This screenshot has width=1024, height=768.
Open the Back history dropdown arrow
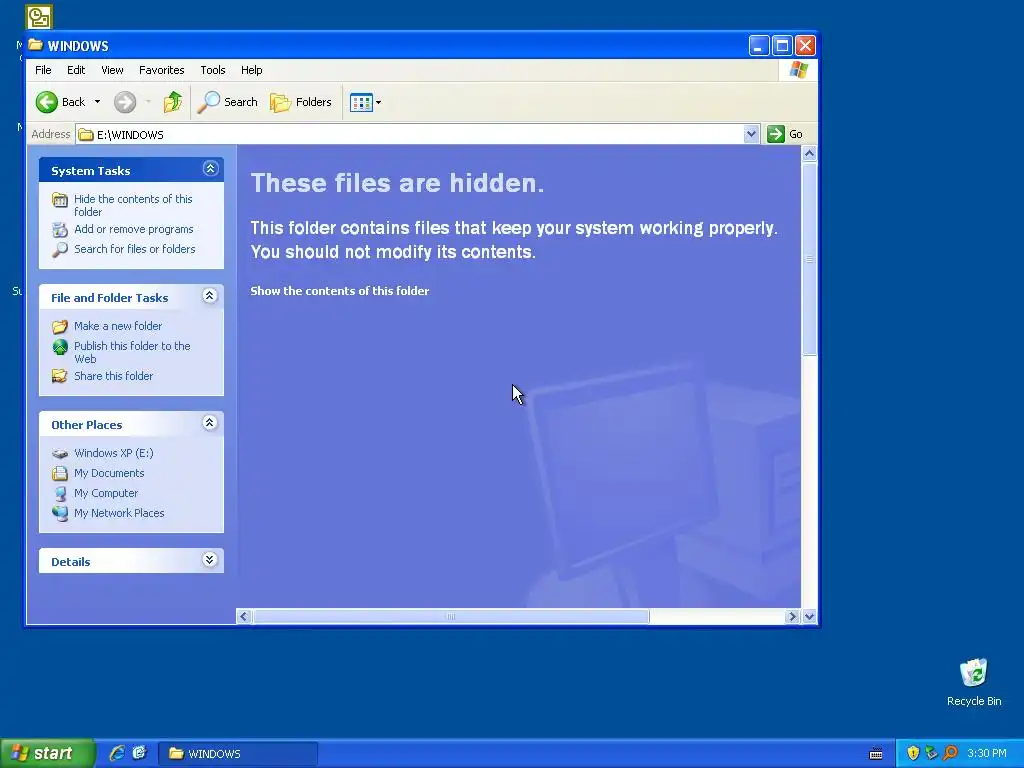tap(97, 102)
